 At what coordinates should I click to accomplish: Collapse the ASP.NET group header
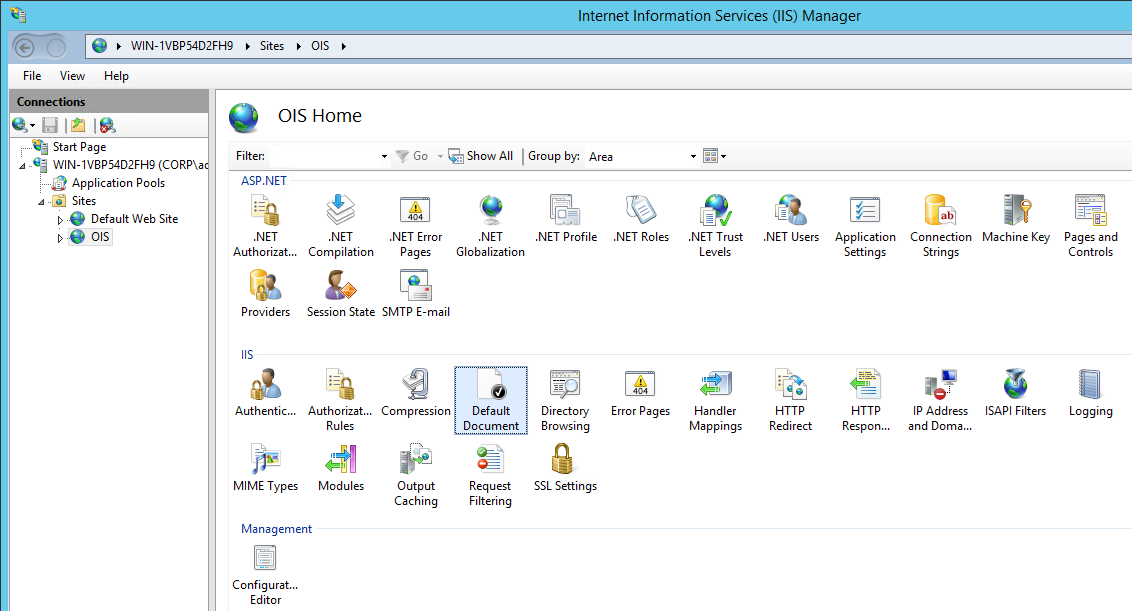pos(264,181)
